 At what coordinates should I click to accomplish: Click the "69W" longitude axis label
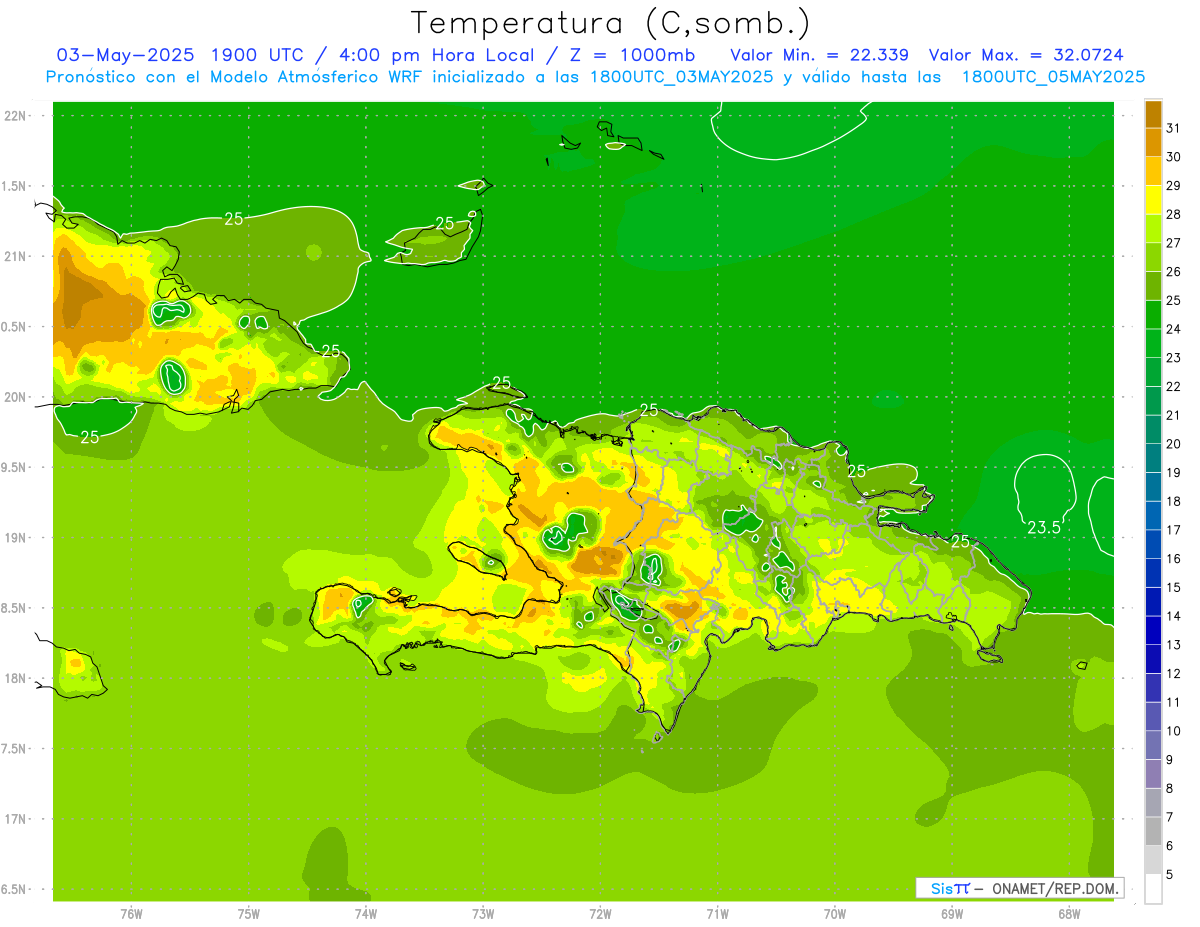[x=952, y=913]
